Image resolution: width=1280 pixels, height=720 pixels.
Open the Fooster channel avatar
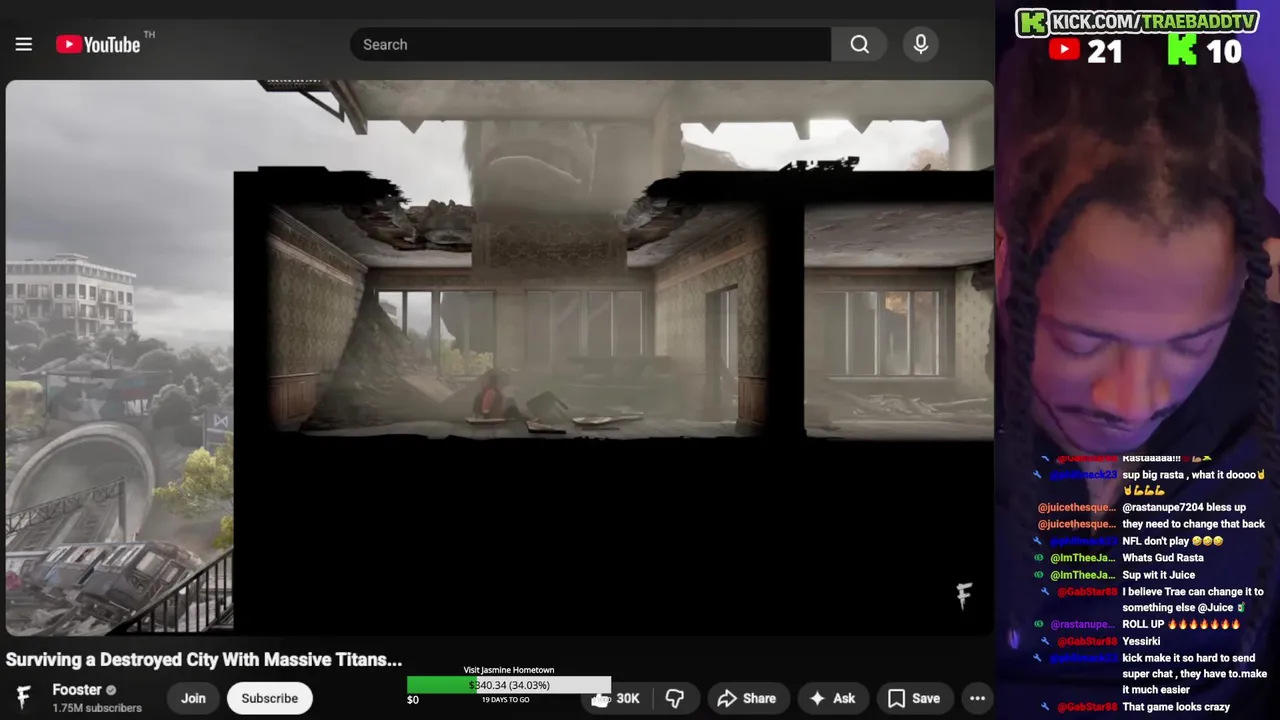(x=24, y=697)
